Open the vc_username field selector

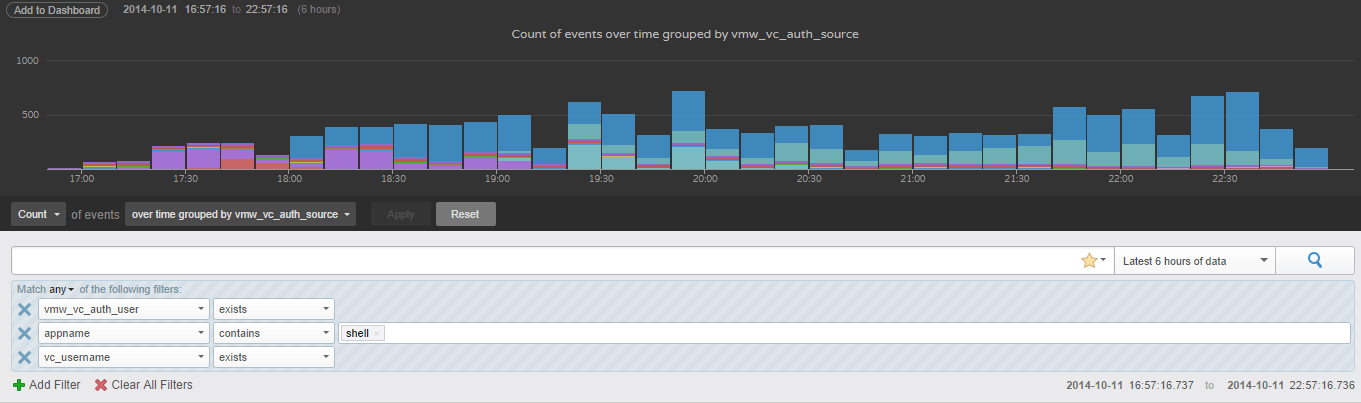[123, 357]
